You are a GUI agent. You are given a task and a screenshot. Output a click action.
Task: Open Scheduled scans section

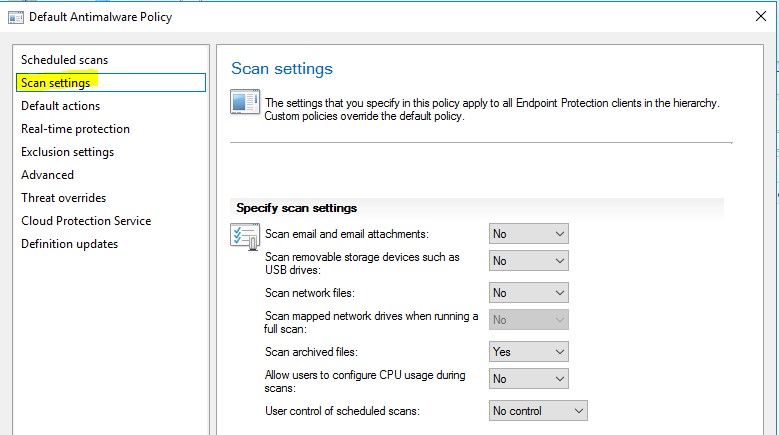click(64, 60)
